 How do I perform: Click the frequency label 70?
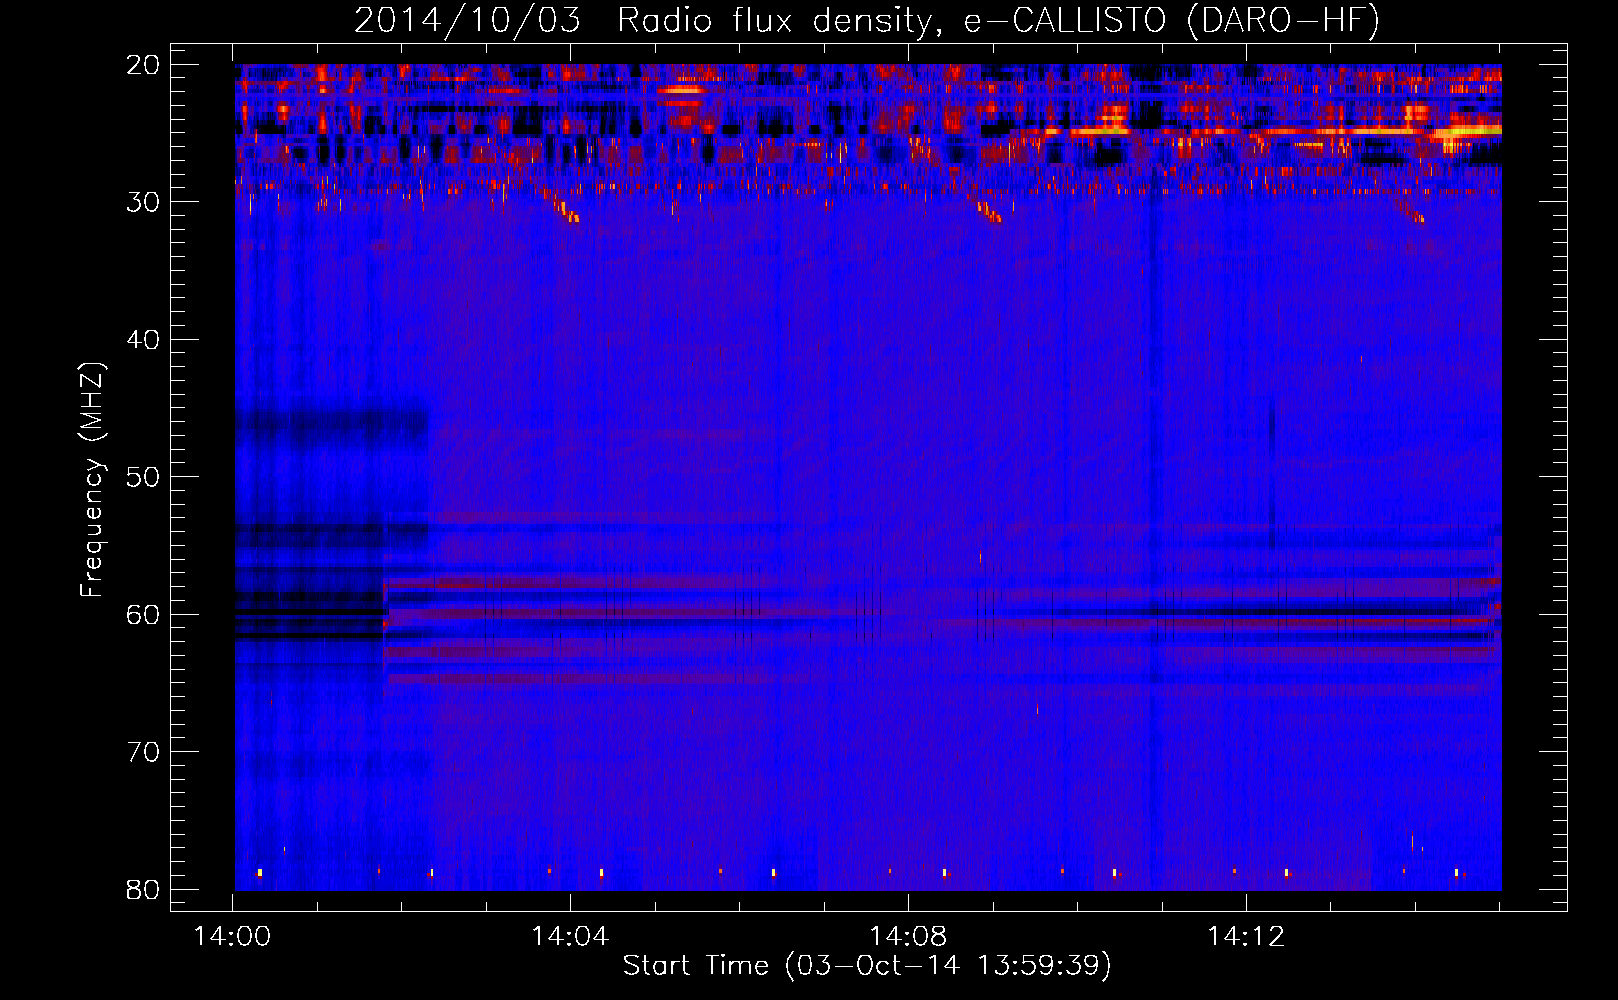tap(144, 752)
